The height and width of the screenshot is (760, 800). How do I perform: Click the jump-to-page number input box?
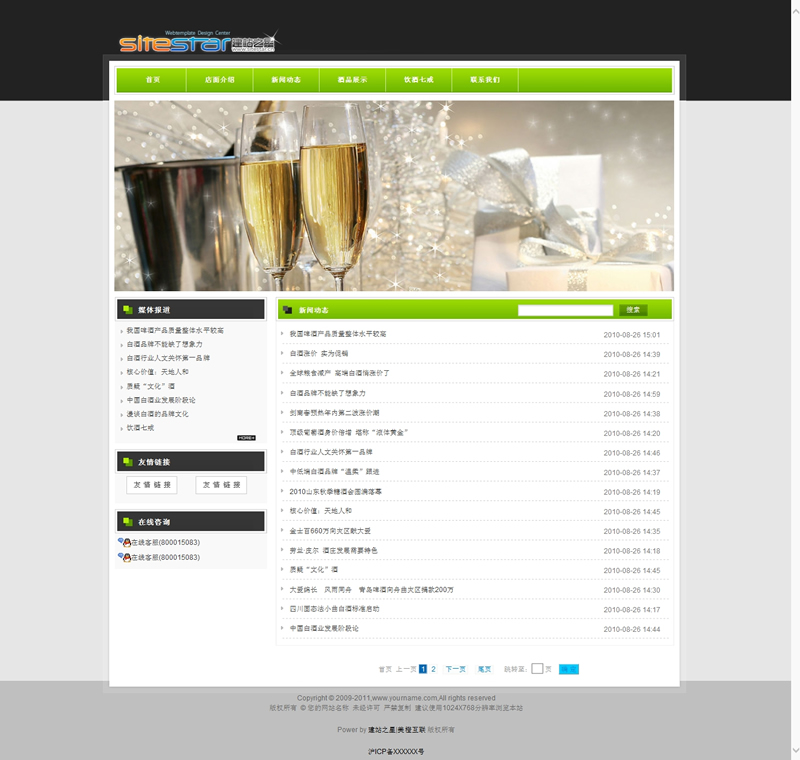click(x=537, y=669)
